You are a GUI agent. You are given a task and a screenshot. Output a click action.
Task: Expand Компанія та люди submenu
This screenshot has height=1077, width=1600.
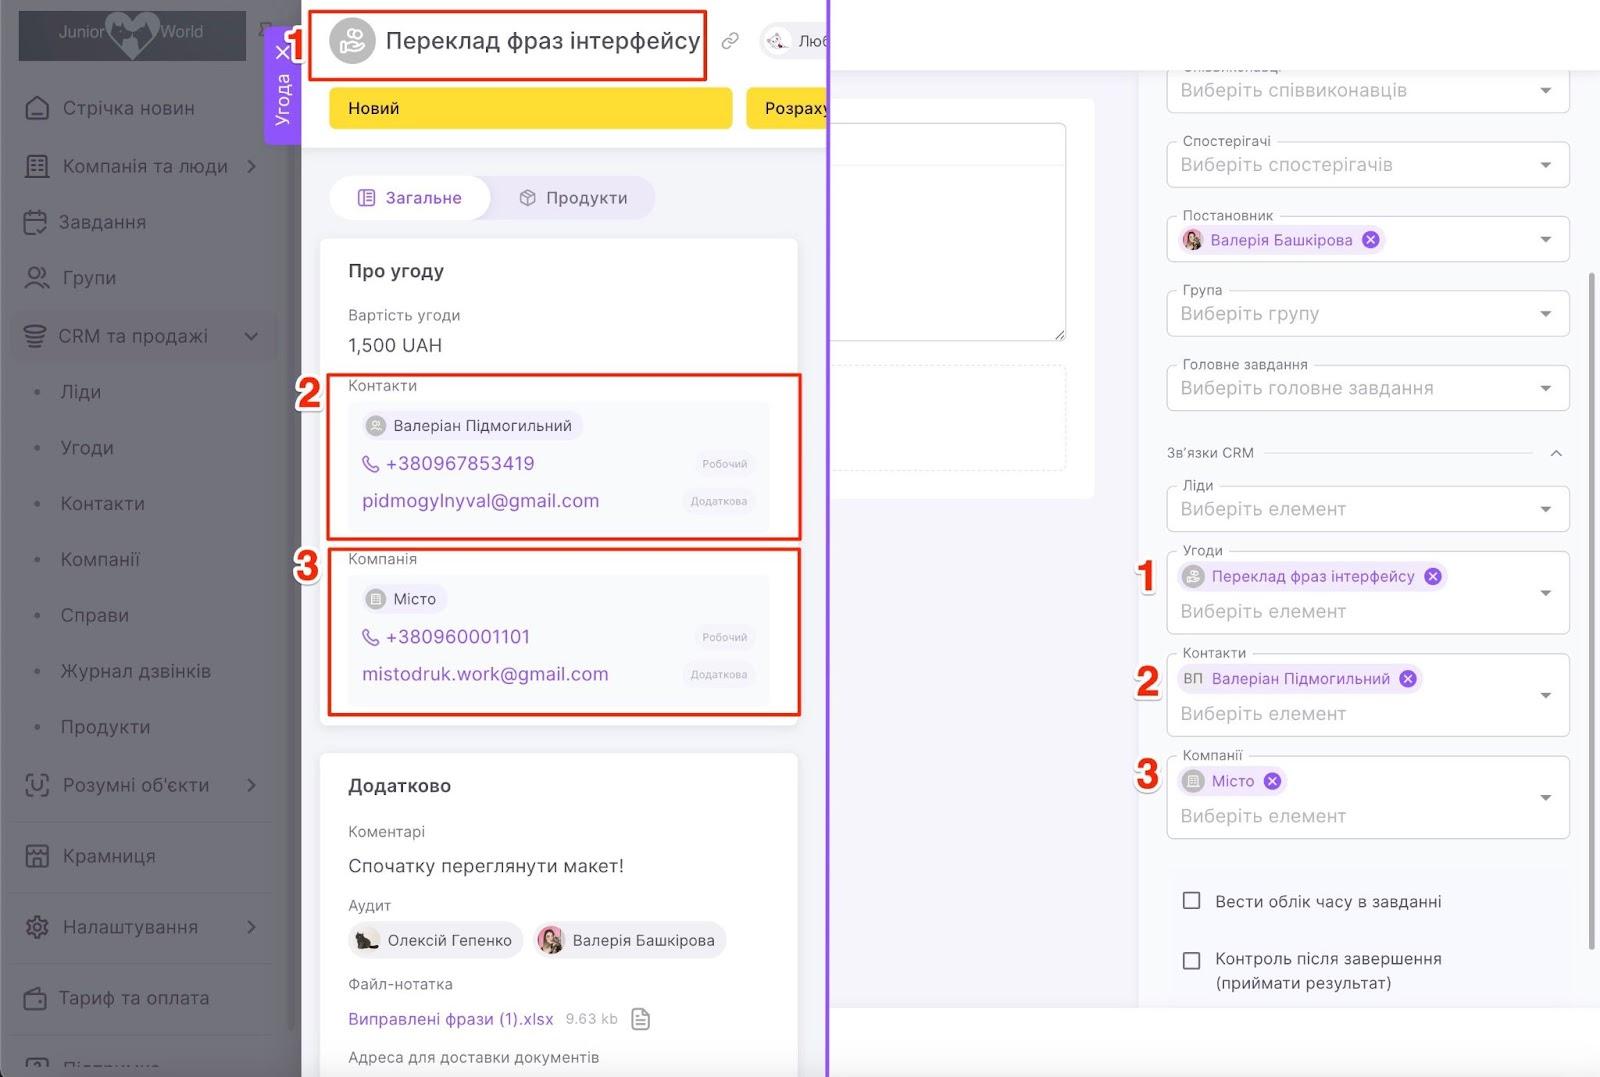pyautogui.click(x=252, y=166)
